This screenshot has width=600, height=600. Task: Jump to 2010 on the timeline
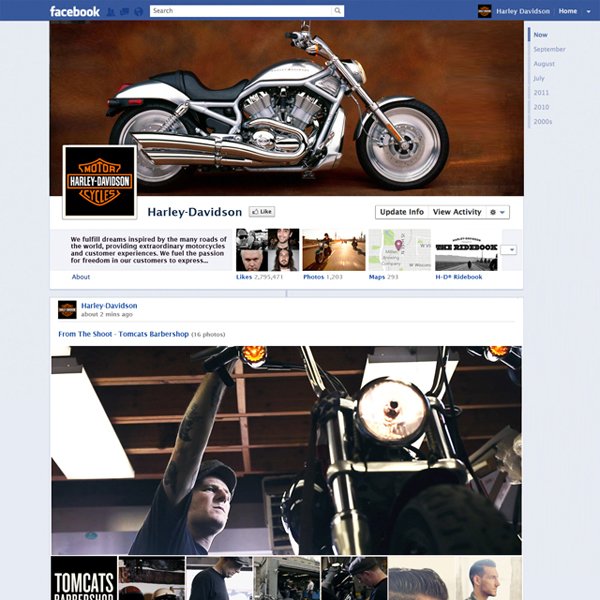click(x=541, y=107)
